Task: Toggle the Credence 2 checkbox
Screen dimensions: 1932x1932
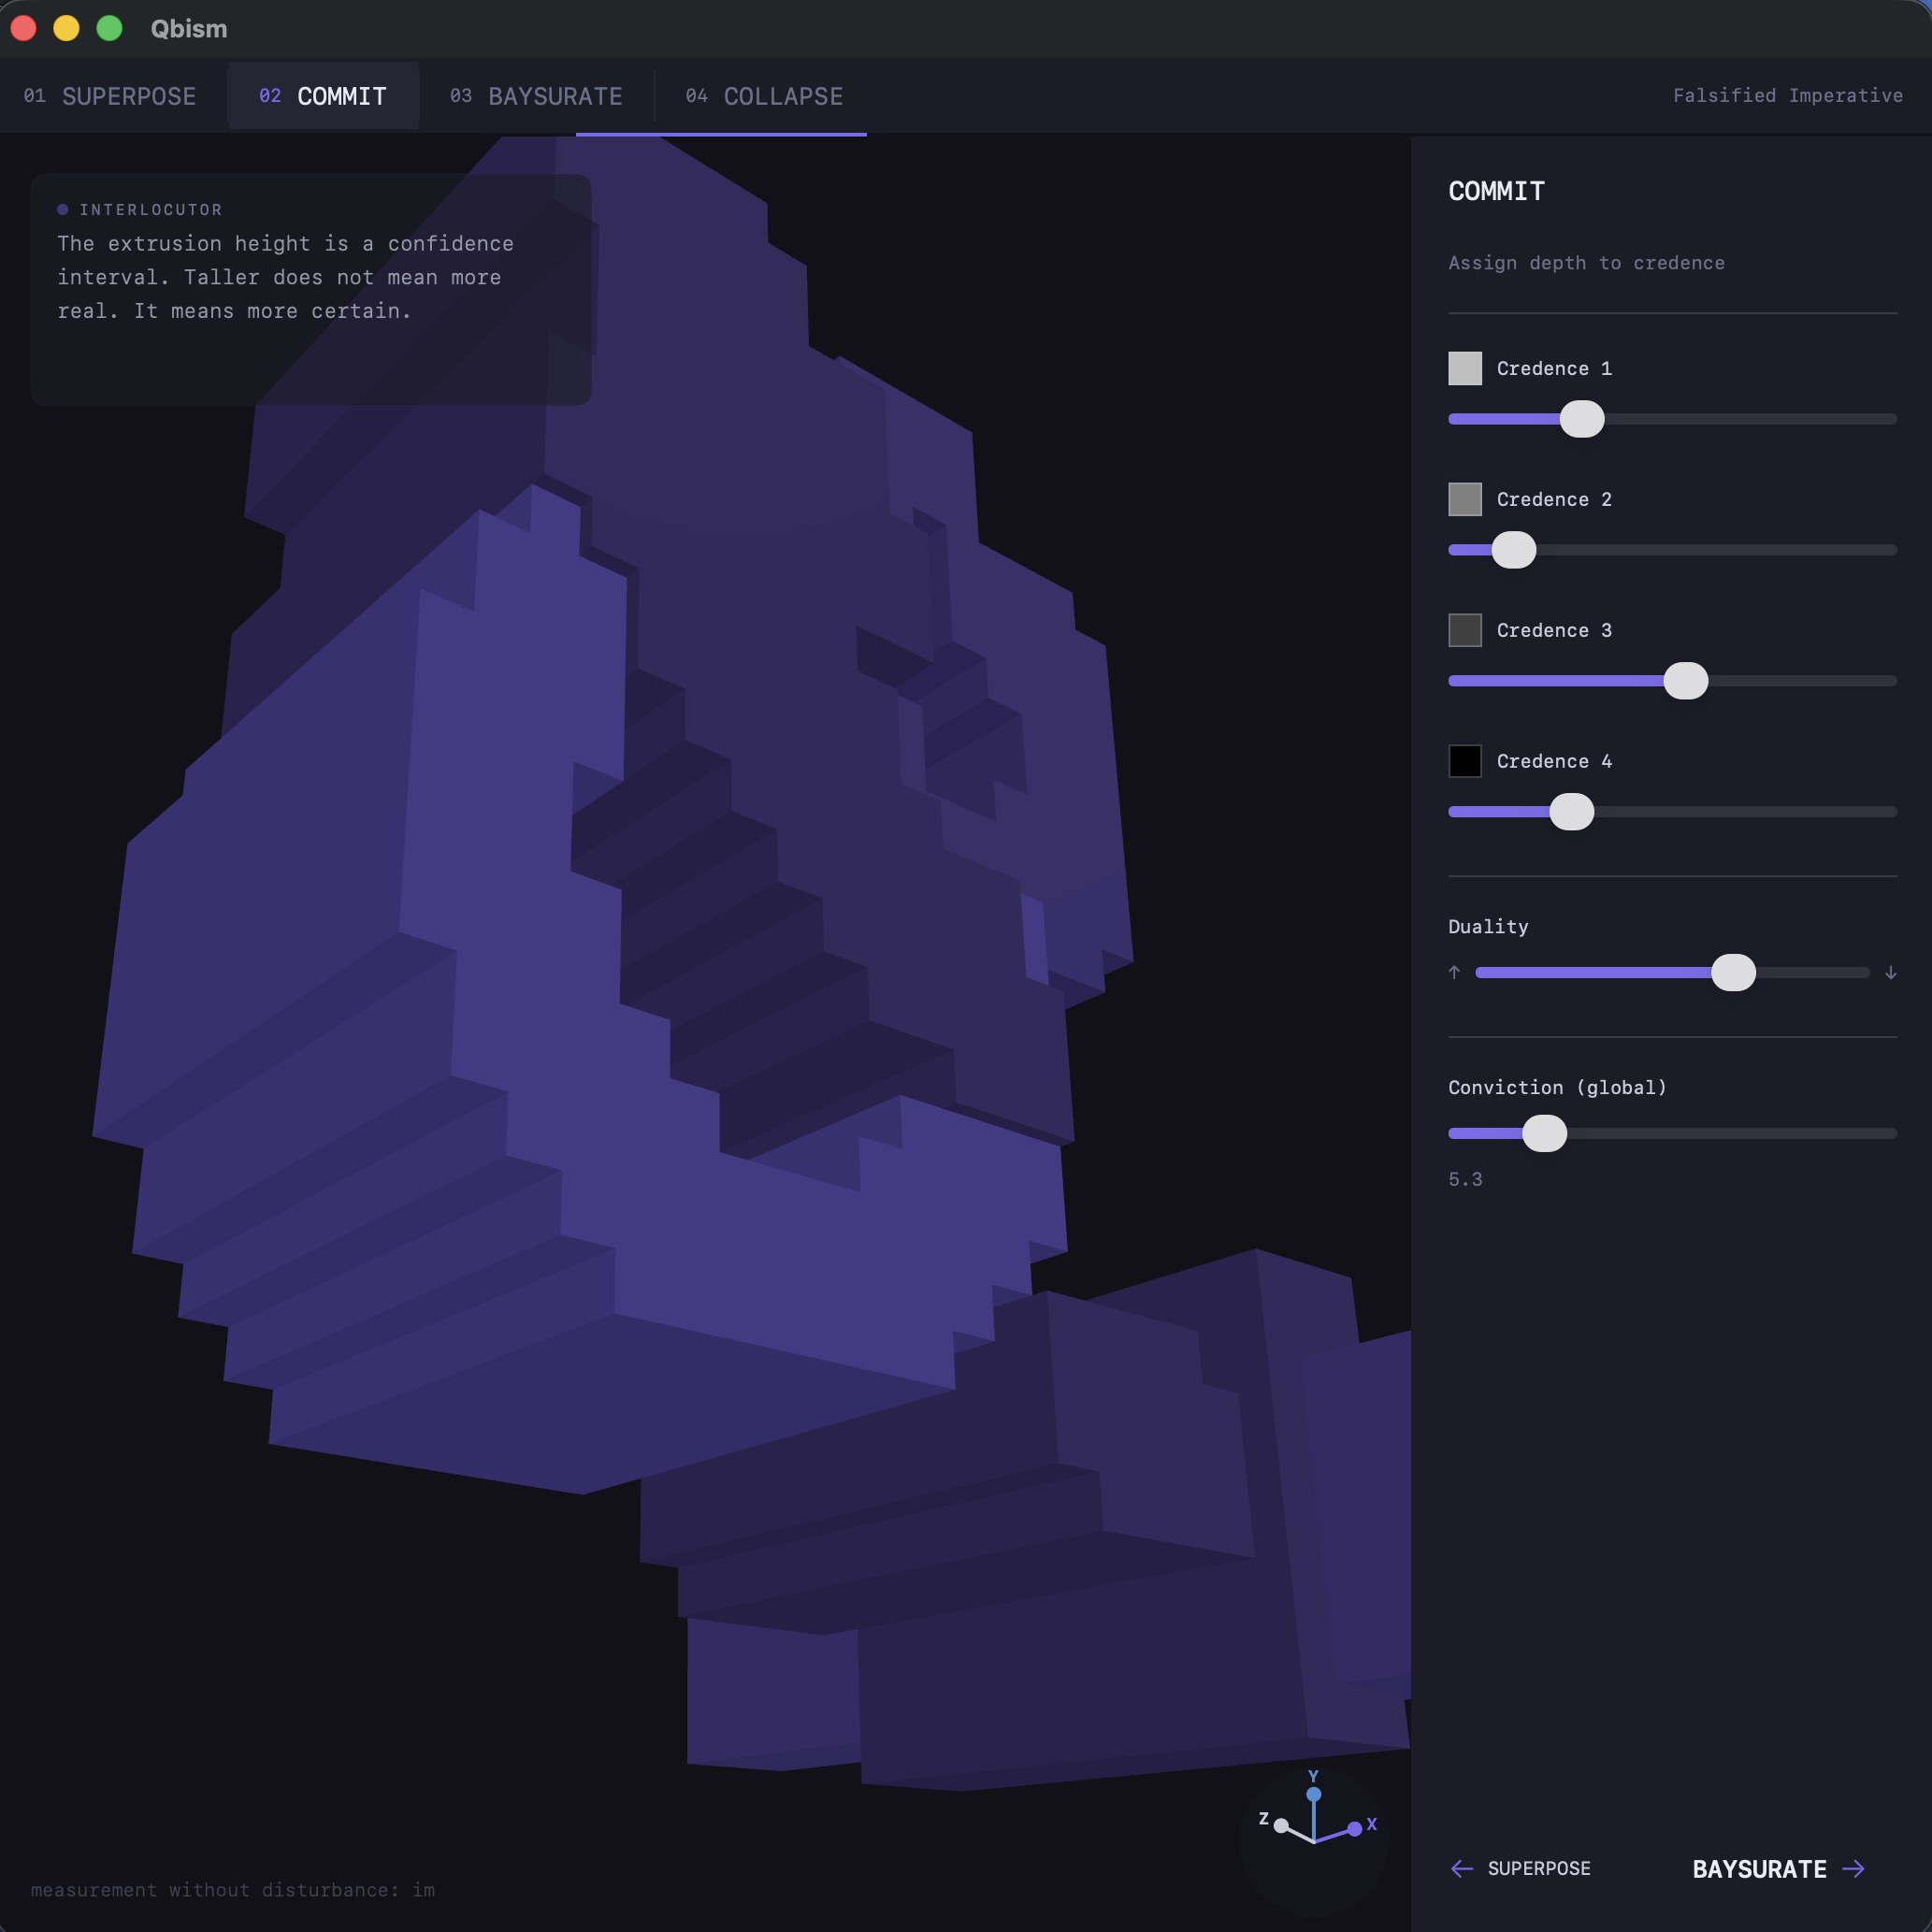Action: (1465, 499)
